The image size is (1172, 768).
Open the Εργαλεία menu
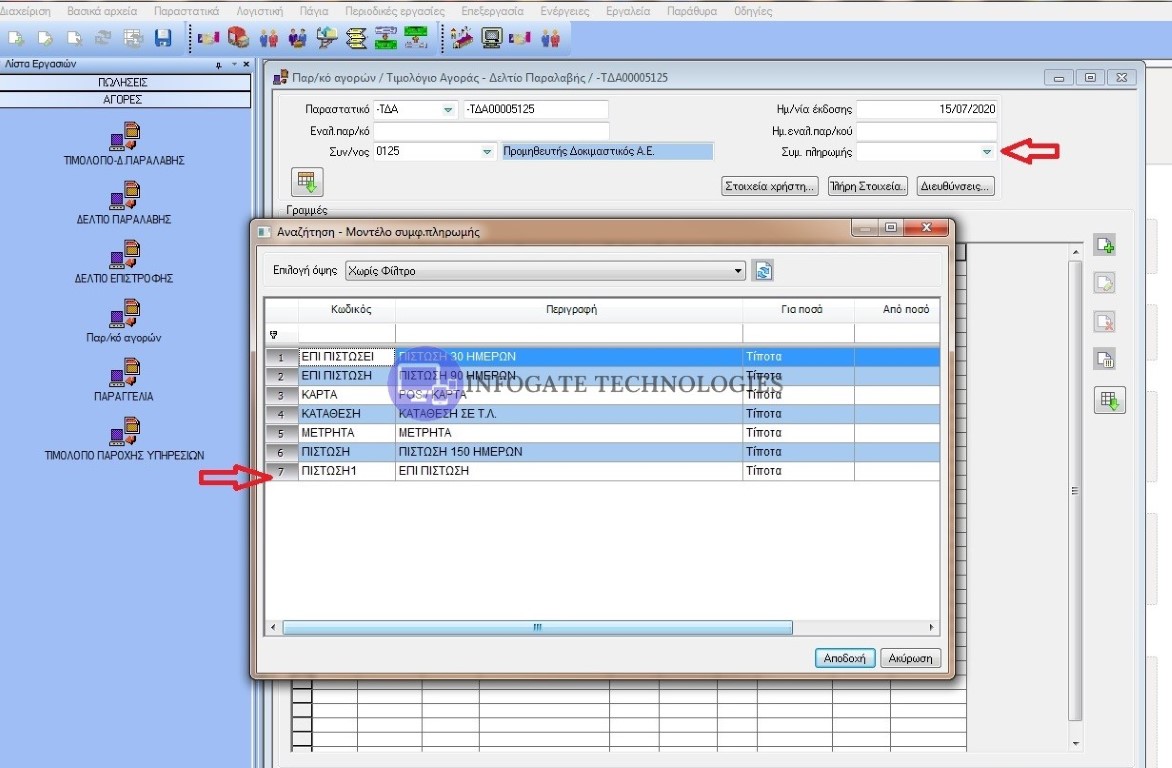tap(627, 11)
